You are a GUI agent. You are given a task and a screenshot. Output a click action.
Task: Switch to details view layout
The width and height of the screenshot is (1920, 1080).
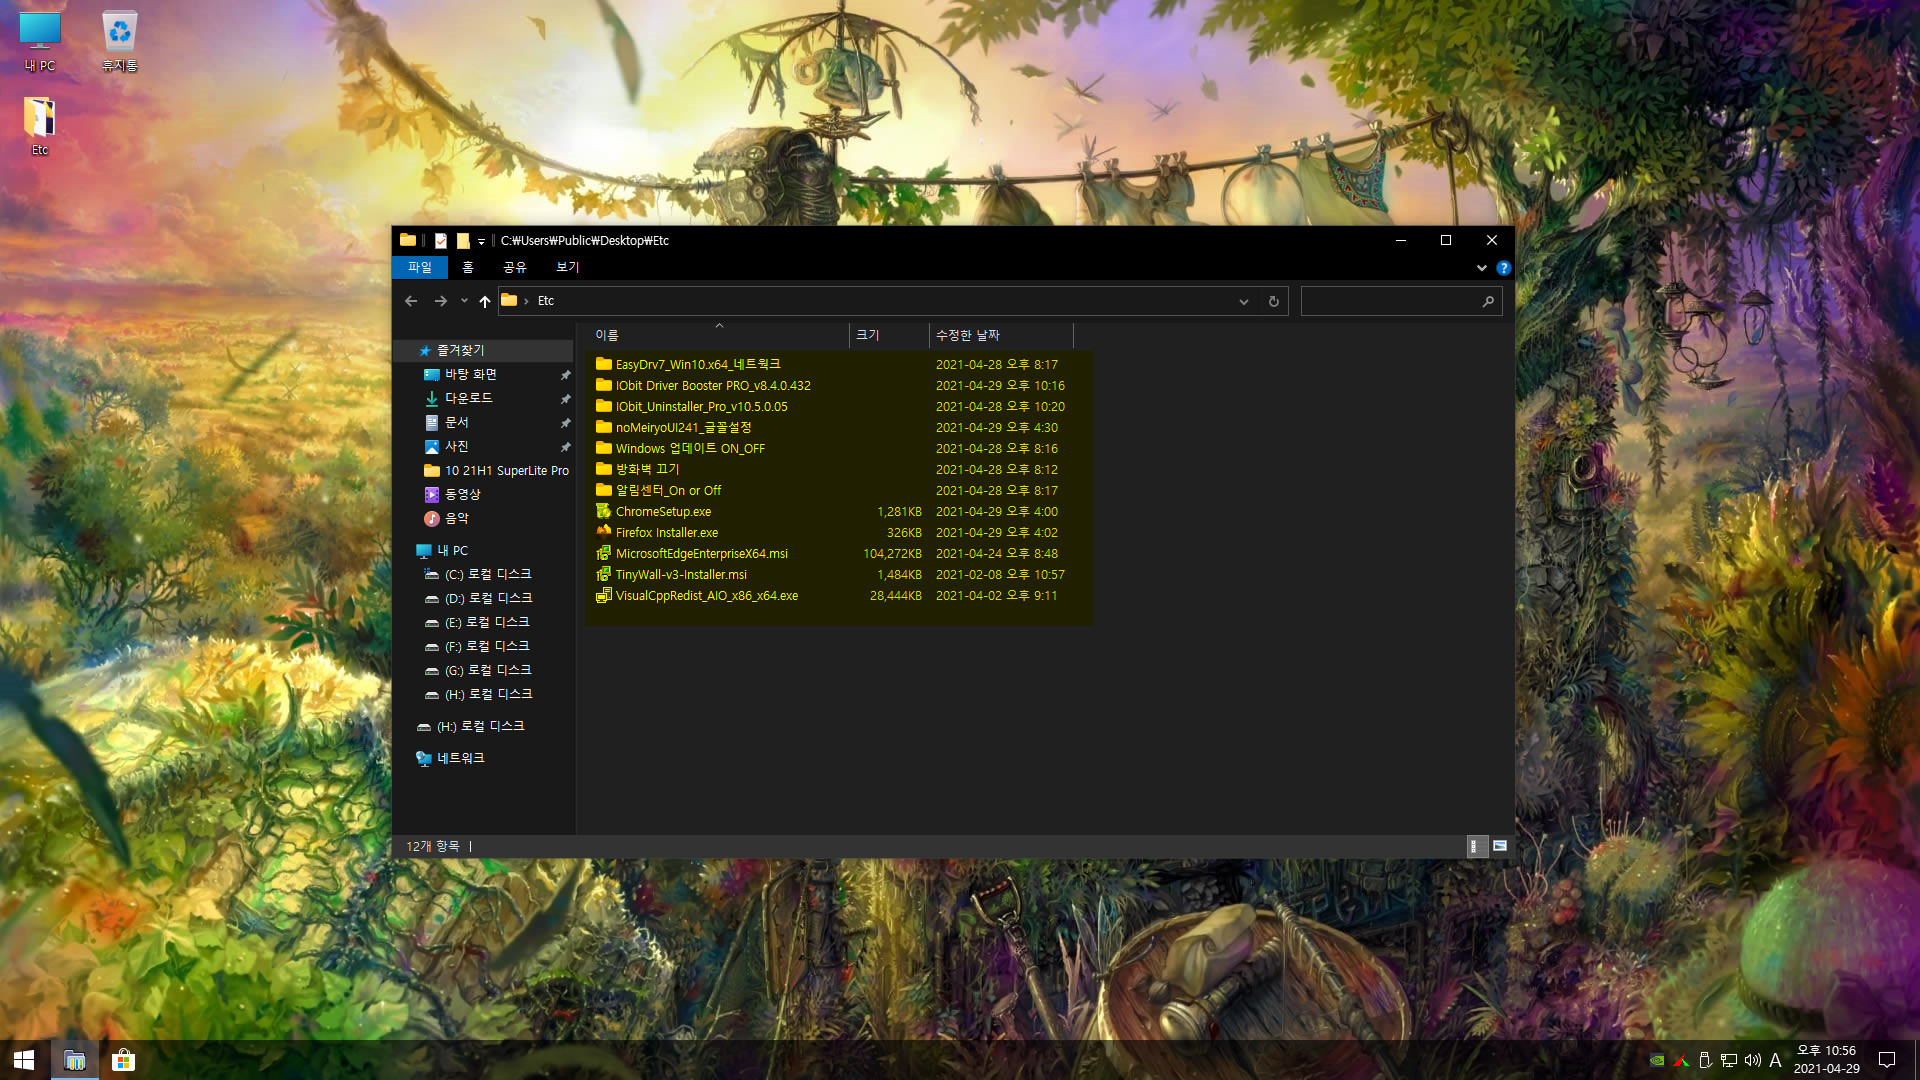click(x=1476, y=846)
